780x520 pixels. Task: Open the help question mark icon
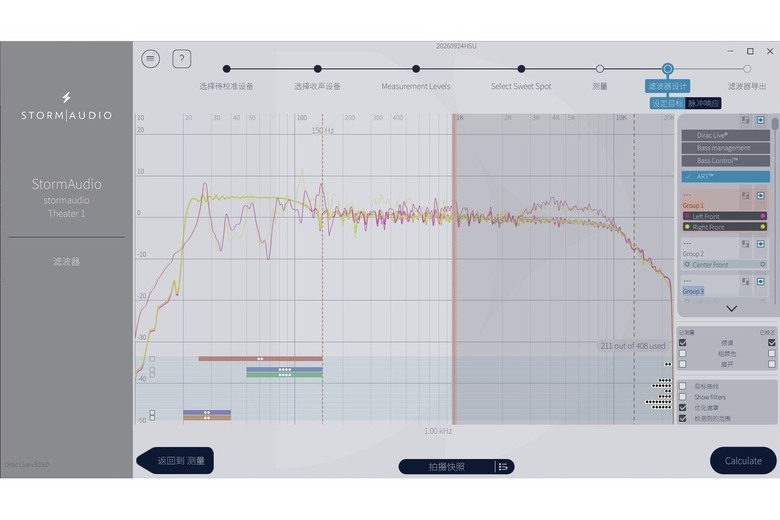(182, 59)
